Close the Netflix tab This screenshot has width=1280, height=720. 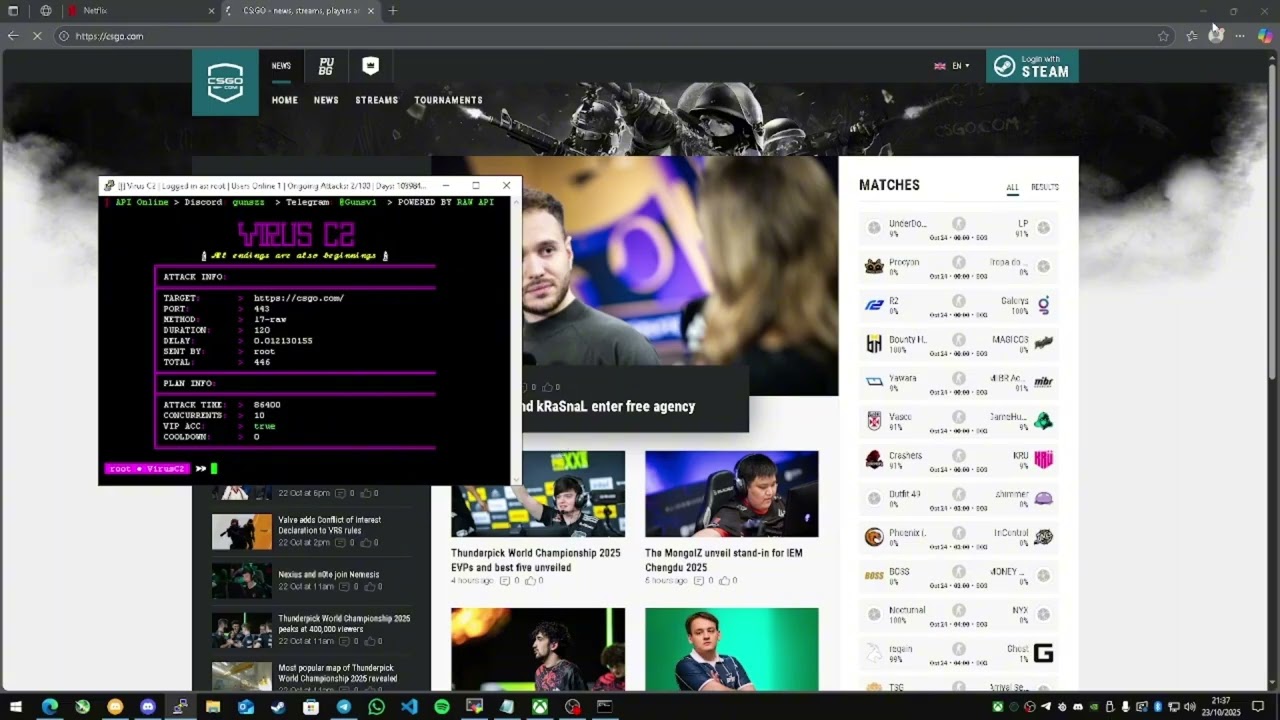pyautogui.click(x=211, y=11)
